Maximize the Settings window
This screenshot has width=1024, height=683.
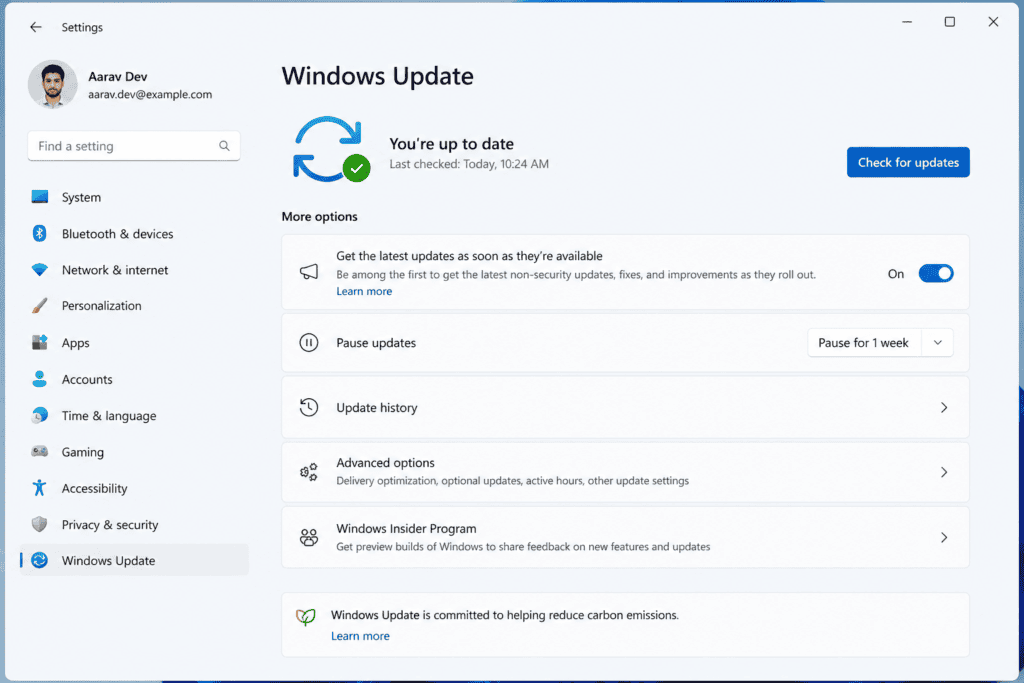(x=950, y=22)
